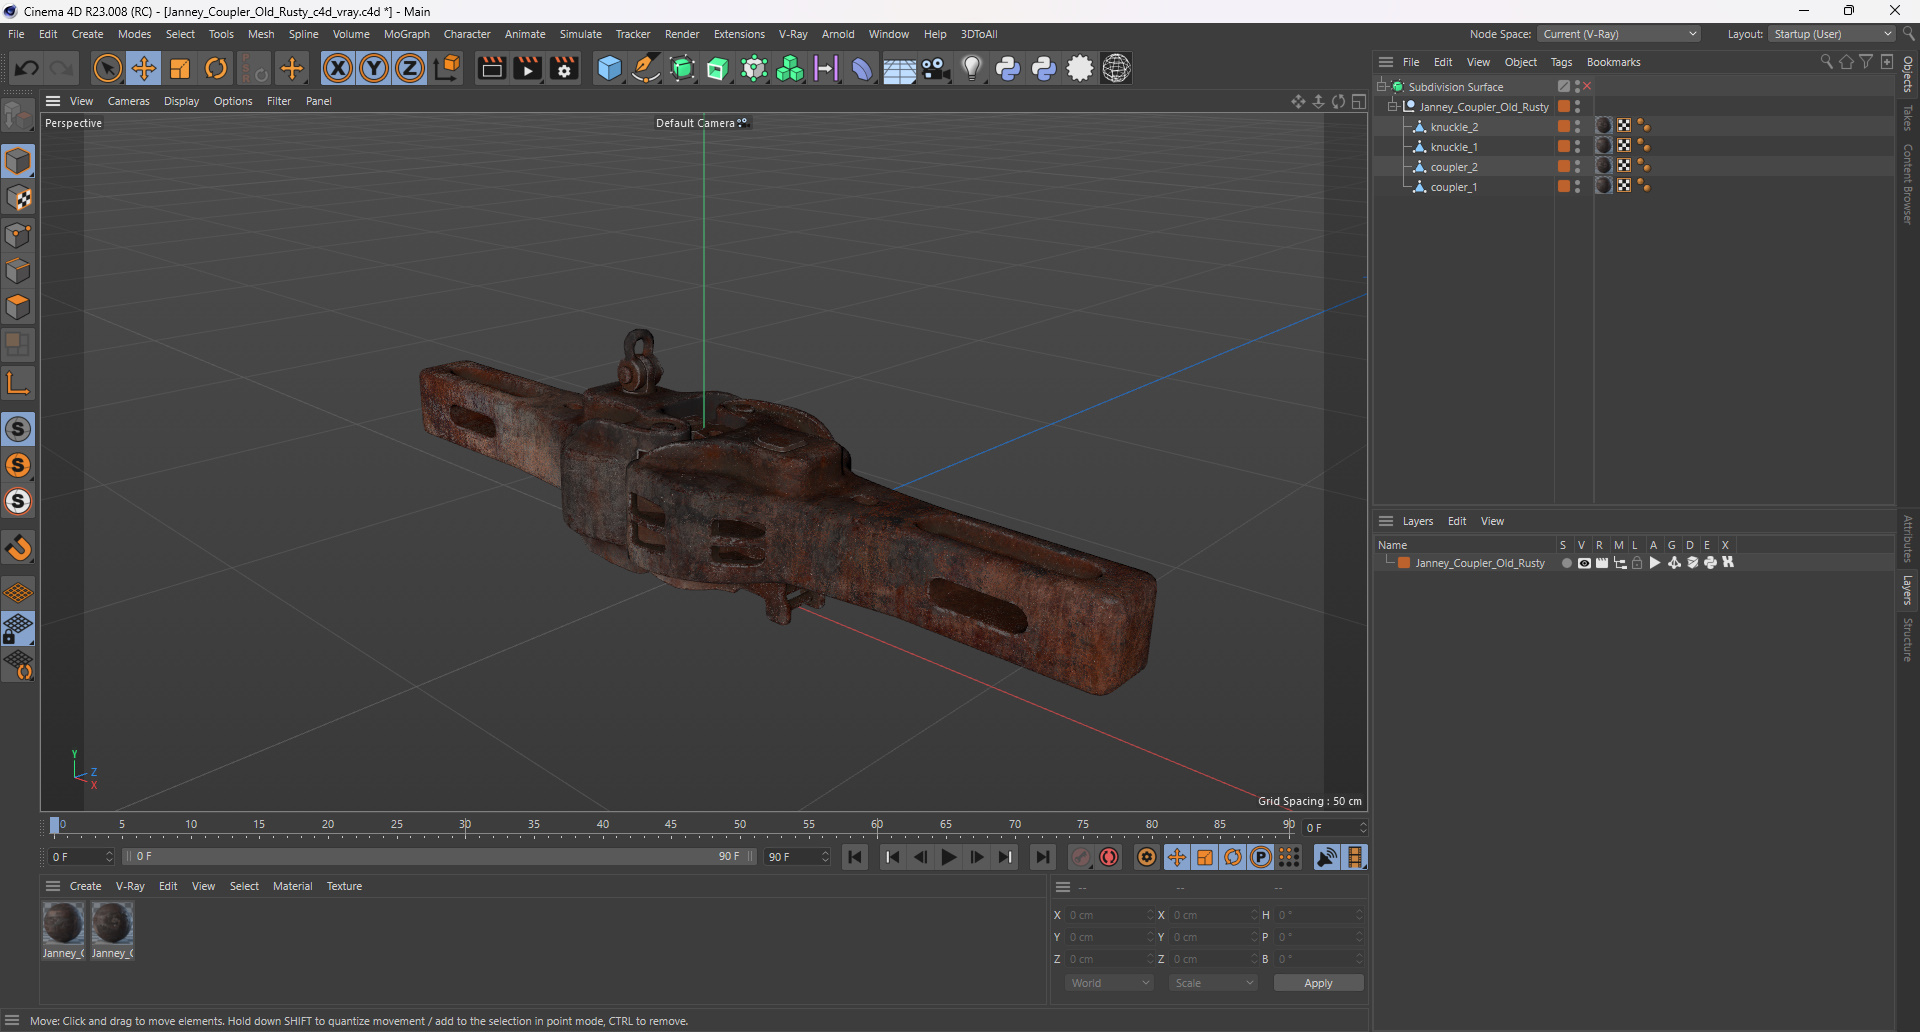Select the Live Selection tool
This screenshot has height=1032, width=1920.
(107, 68)
